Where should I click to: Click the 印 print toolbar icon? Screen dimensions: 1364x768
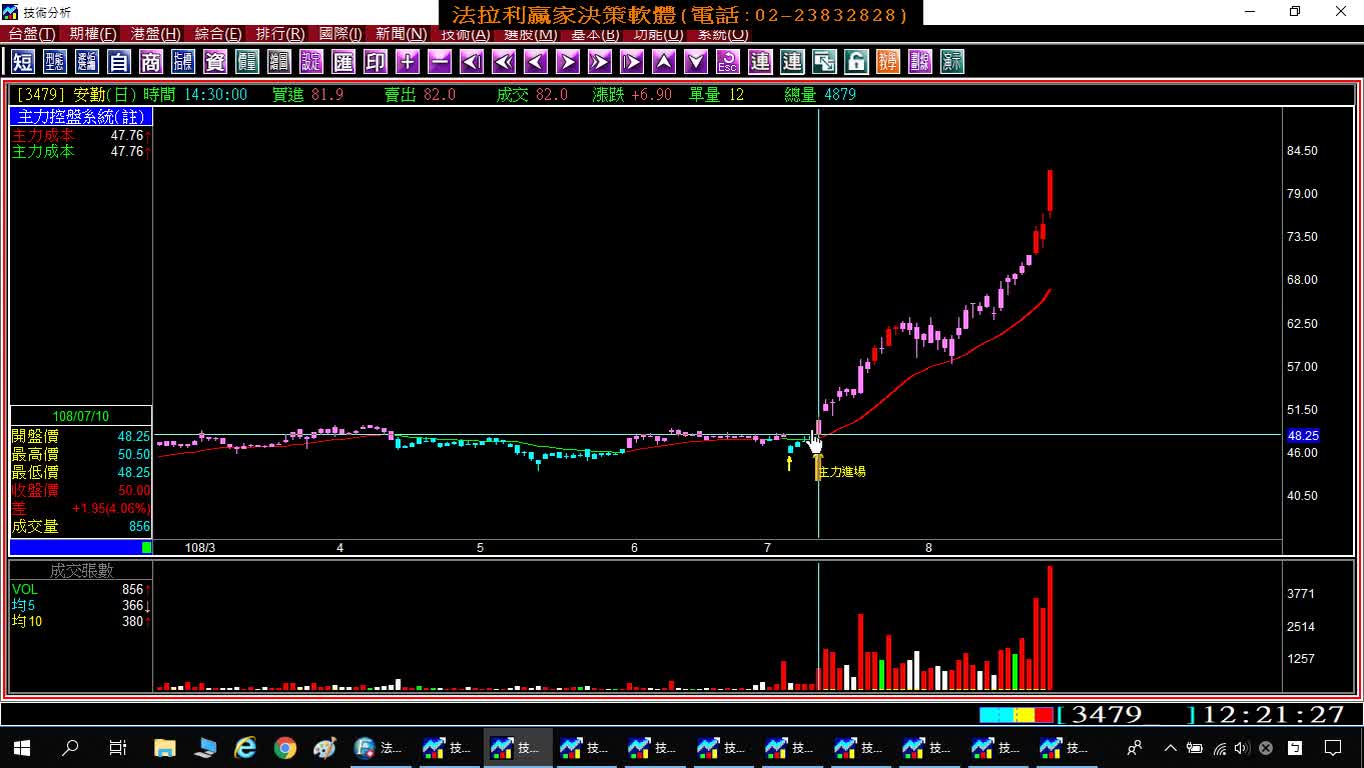(375, 62)
